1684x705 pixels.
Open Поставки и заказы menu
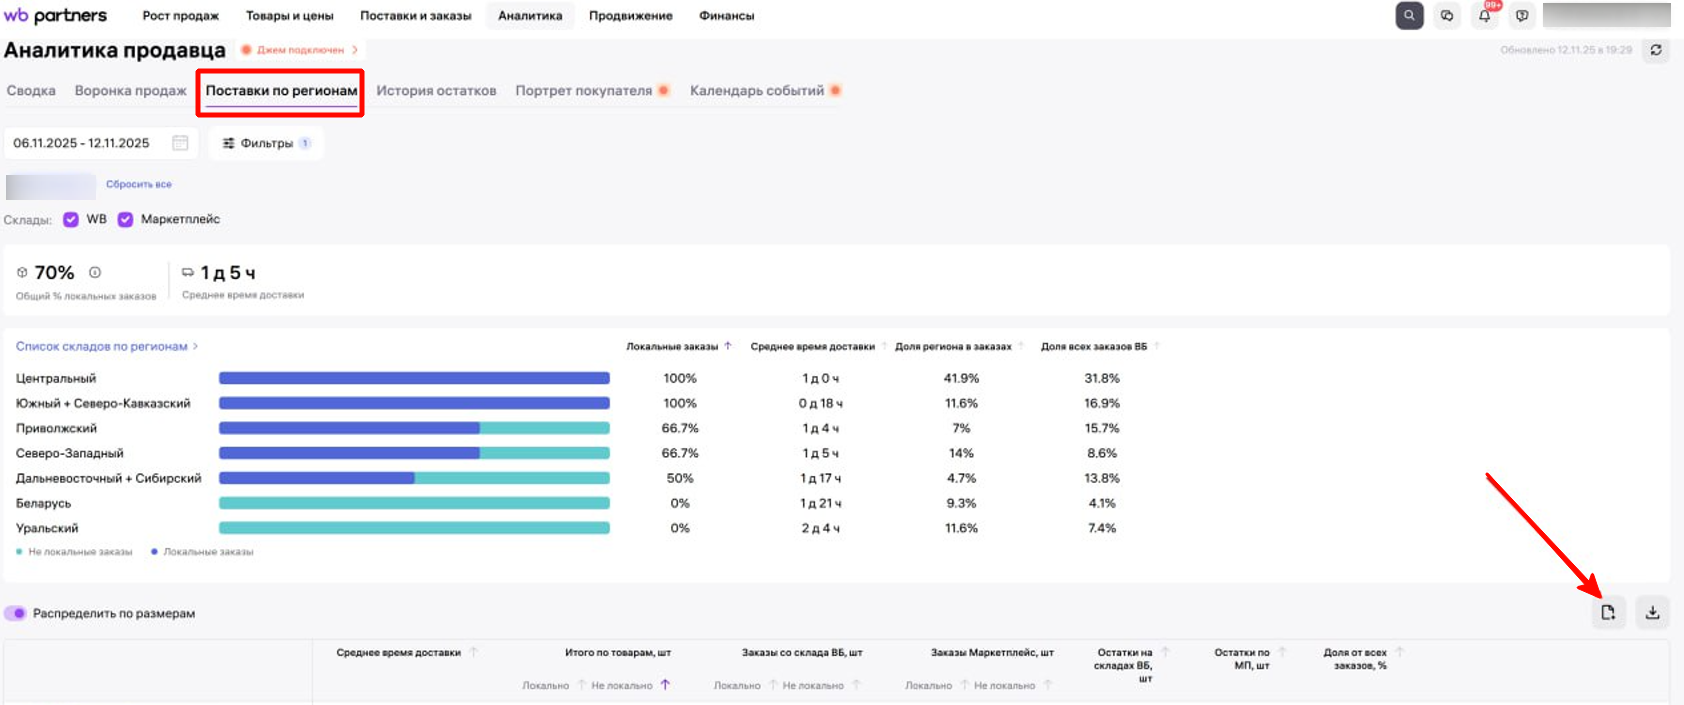pyautogui.click(x=415, y=15)
